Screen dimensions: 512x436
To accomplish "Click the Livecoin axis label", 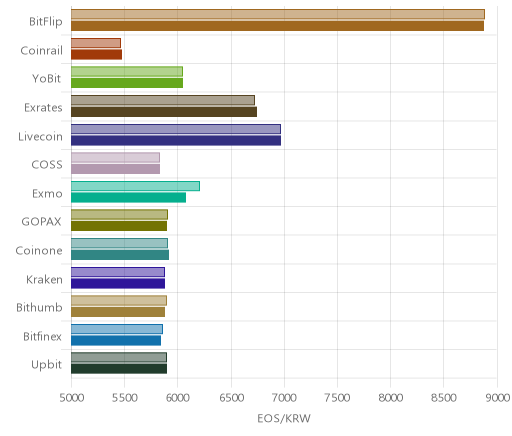I will [x=40, y=137].
